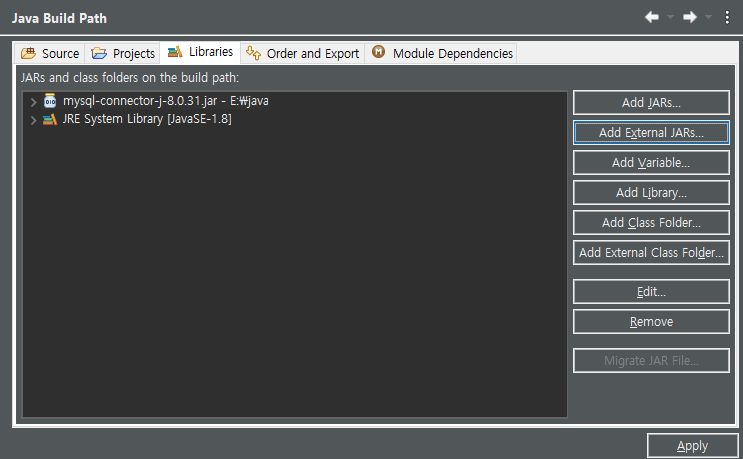Switch to the Source tab
The width and height of the screenshot is (743, 459).
point(50,54)
